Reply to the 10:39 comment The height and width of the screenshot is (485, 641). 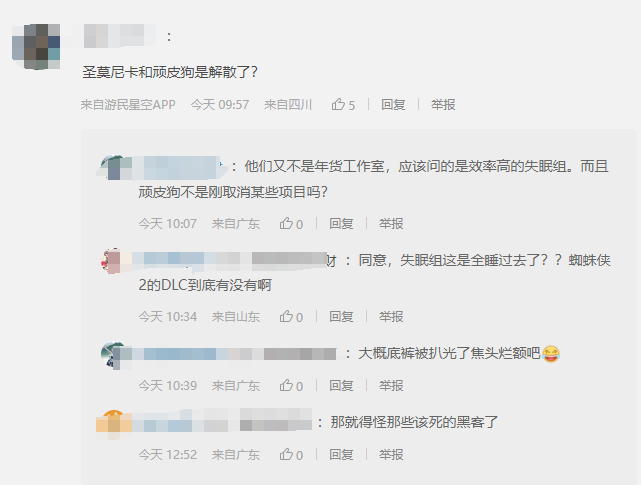click(341, 386)
